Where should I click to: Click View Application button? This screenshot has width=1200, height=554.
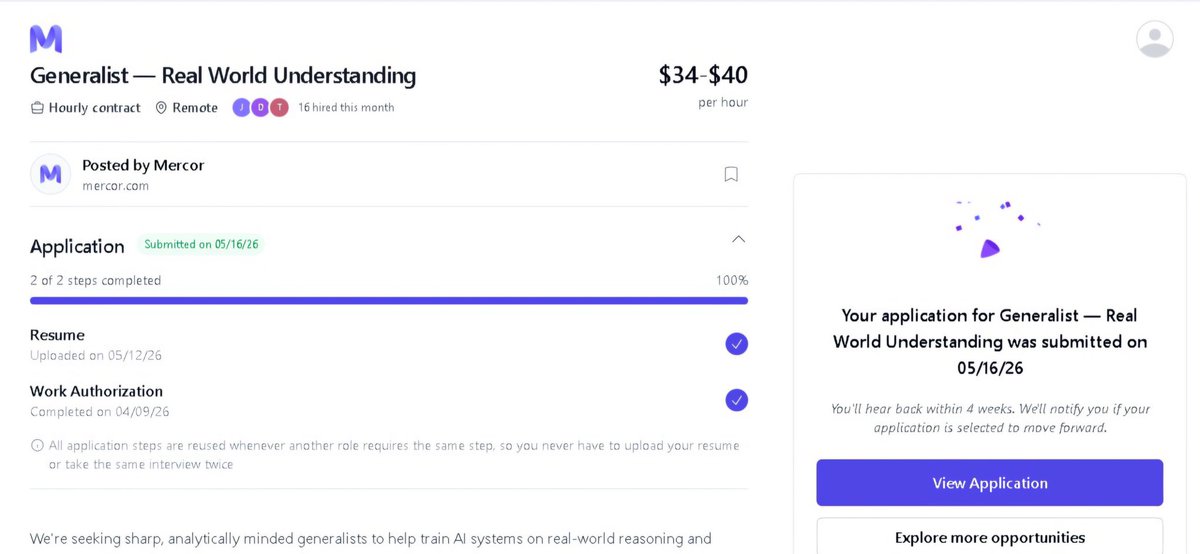pos(990,483)
